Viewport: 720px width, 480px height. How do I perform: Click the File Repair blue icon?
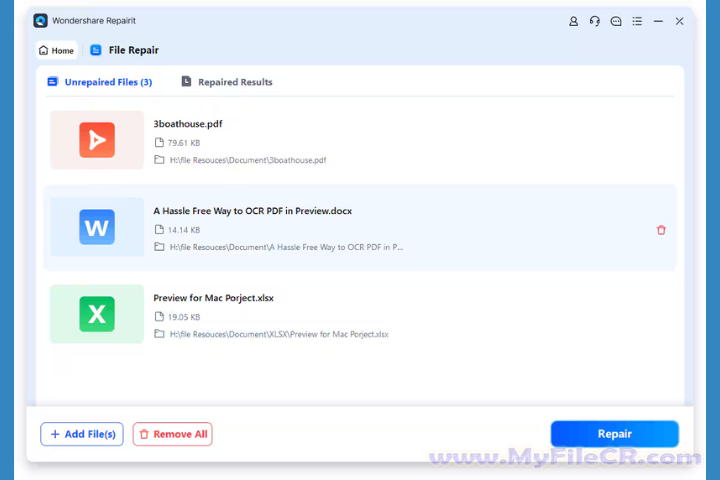96,50
